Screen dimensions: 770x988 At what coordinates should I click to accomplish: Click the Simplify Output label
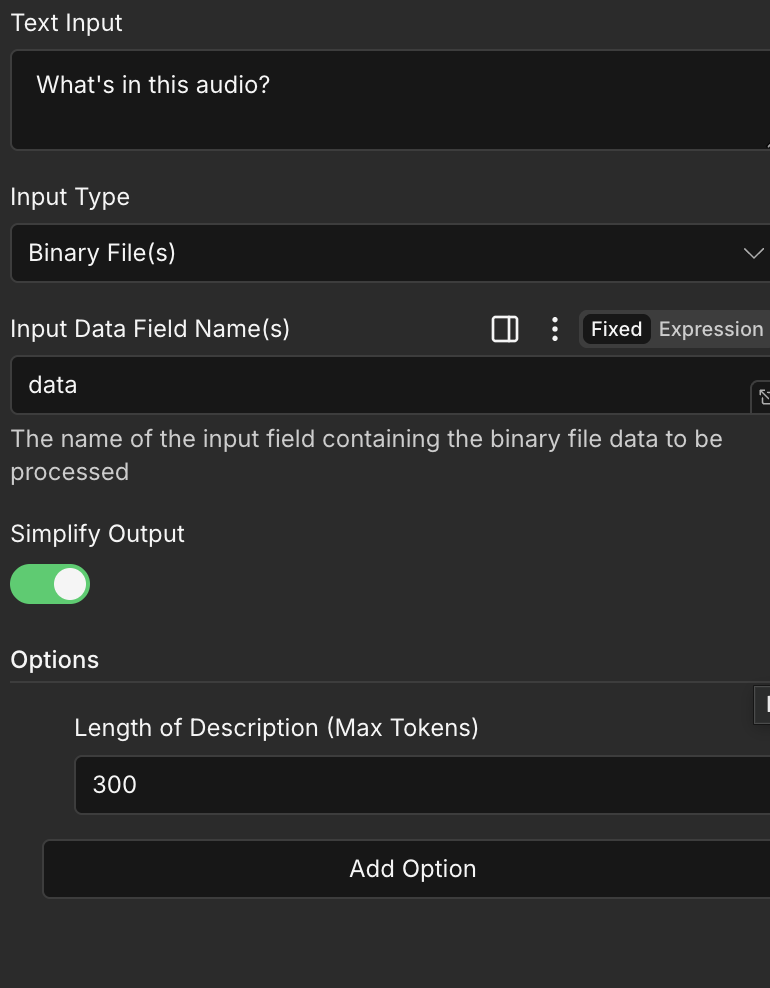(x=98, y=534)
